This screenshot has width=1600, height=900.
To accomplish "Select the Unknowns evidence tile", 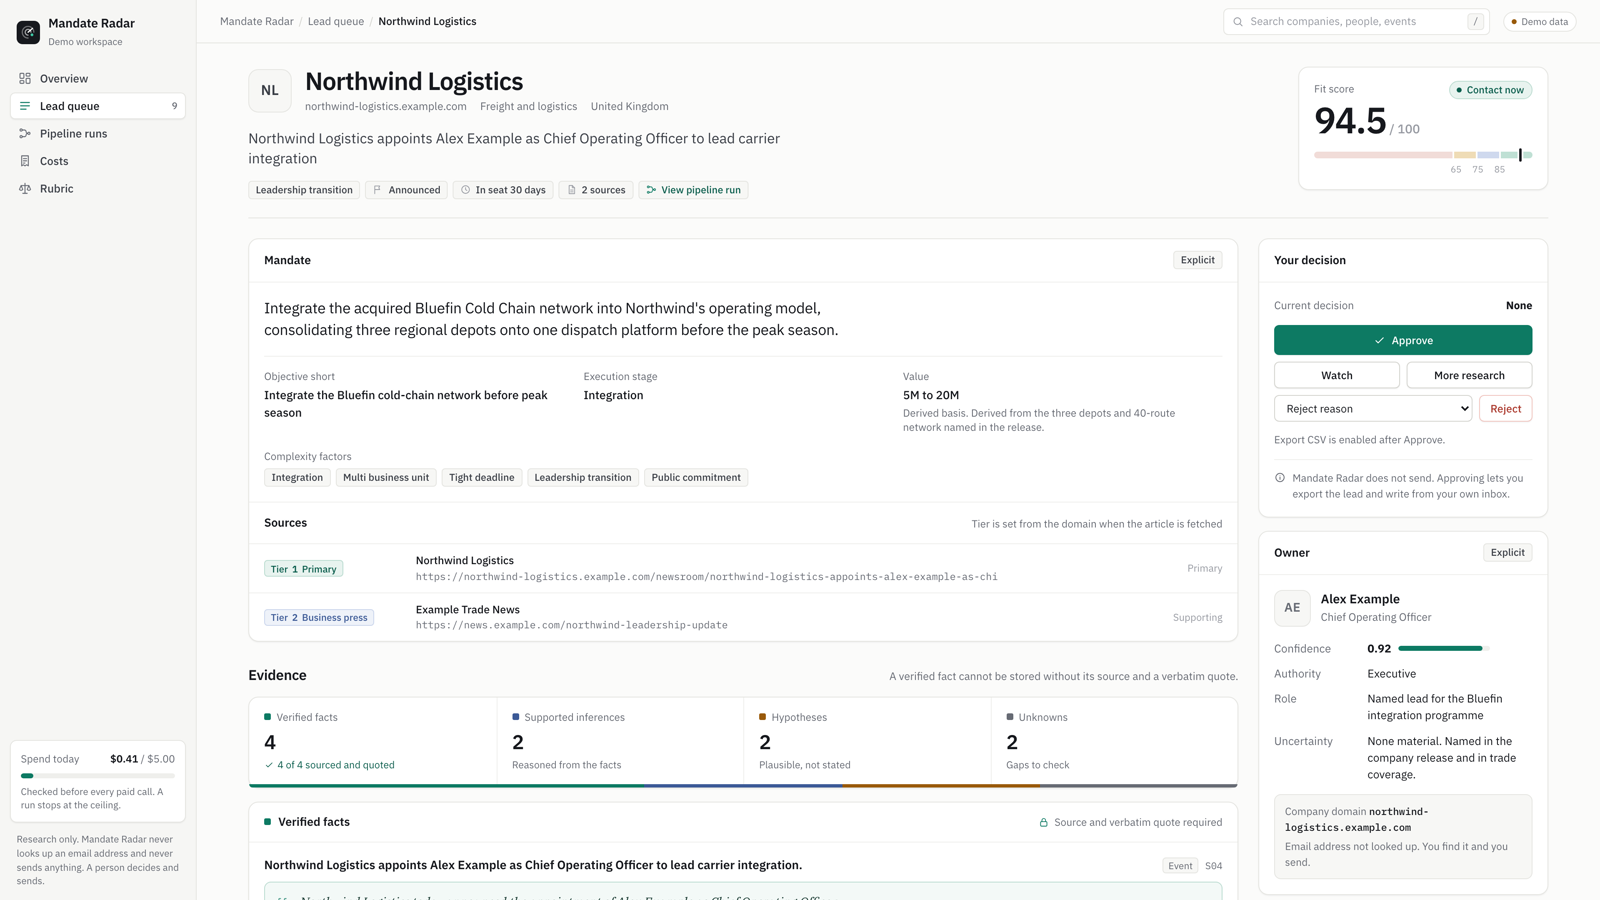I will click(x=1114, y=741).
